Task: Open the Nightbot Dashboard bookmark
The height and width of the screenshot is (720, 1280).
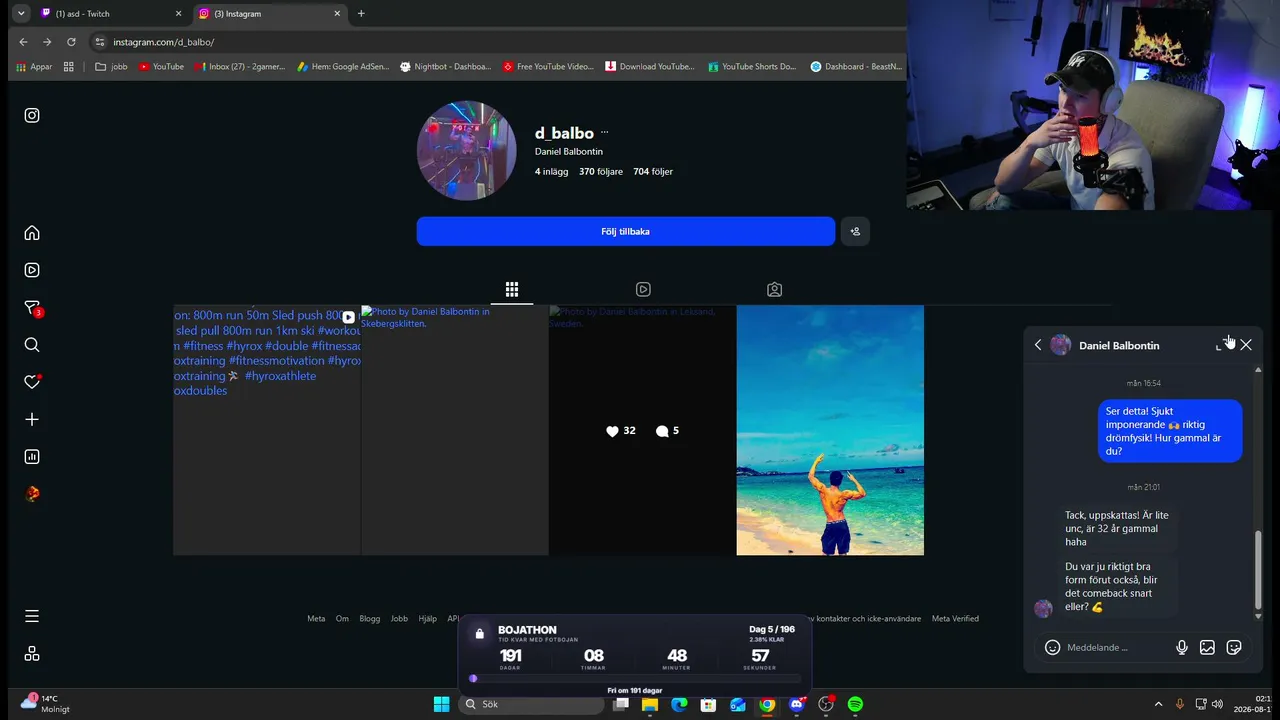Action: click(x=445, y=67)
